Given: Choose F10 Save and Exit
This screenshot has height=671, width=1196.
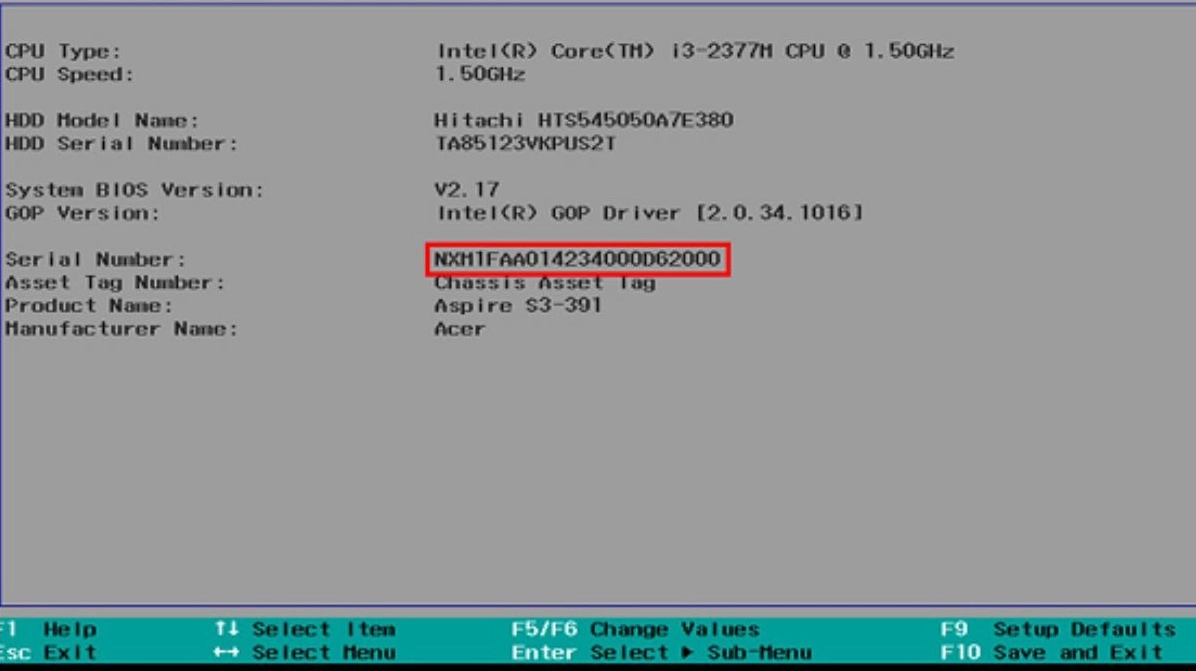Looking at the screenshot, I should pyautogui.click(x=1051, y=653).
